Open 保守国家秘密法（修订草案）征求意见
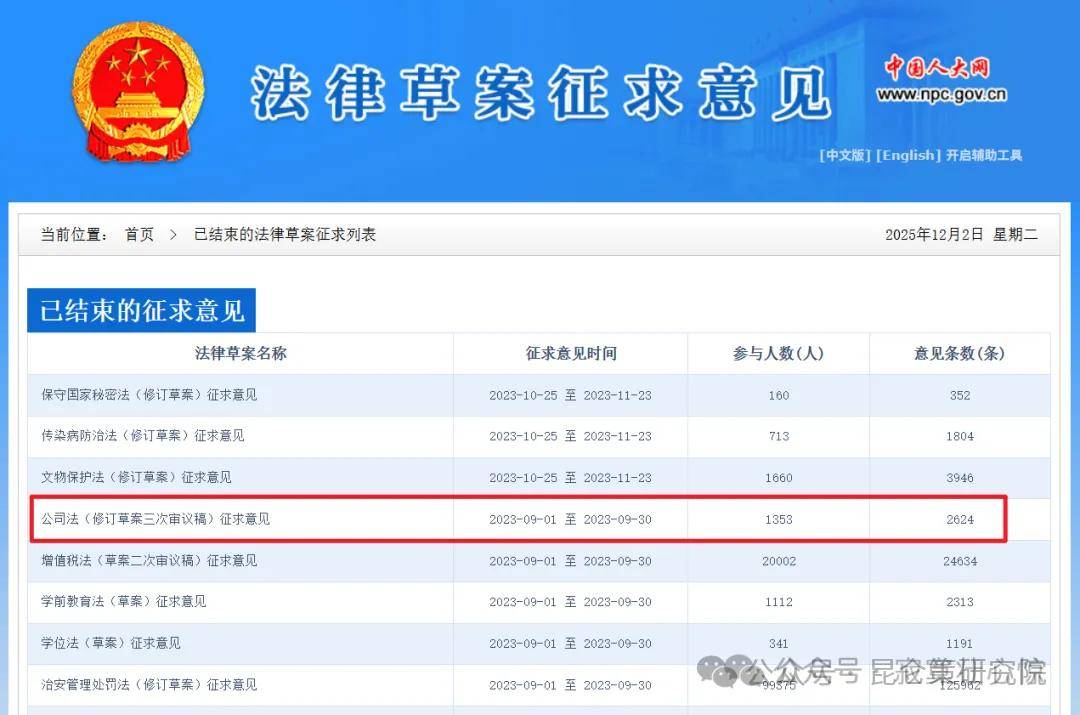This screenshot has height=715, width=1080. 149,395
